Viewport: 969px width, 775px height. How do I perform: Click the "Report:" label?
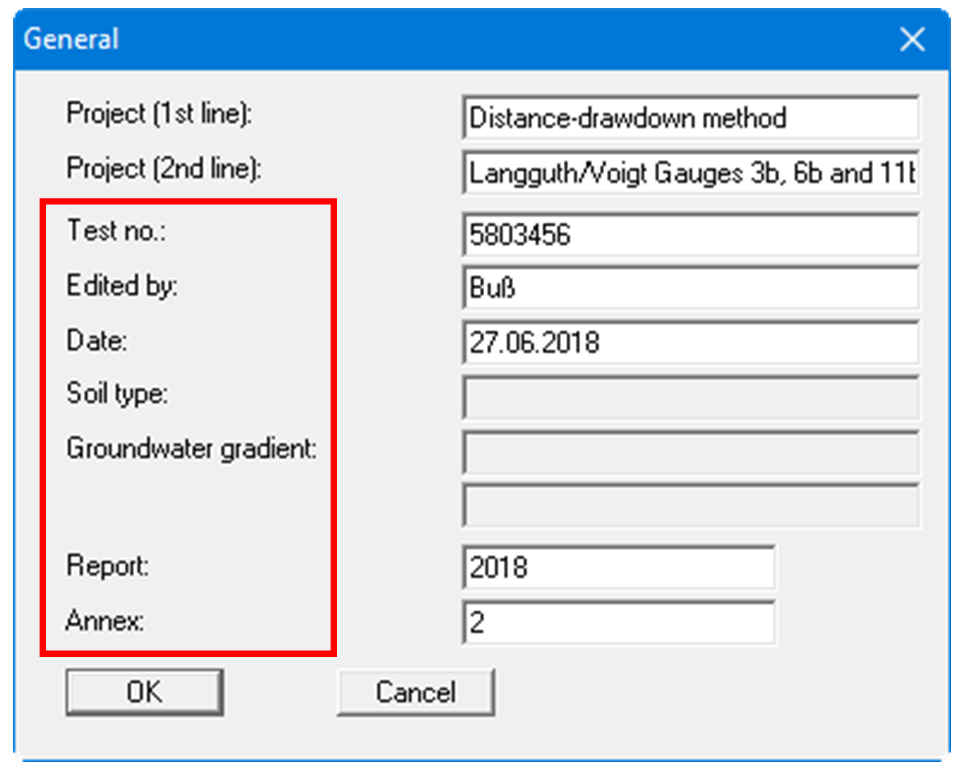pyautogui.click(x=107, y=565)
